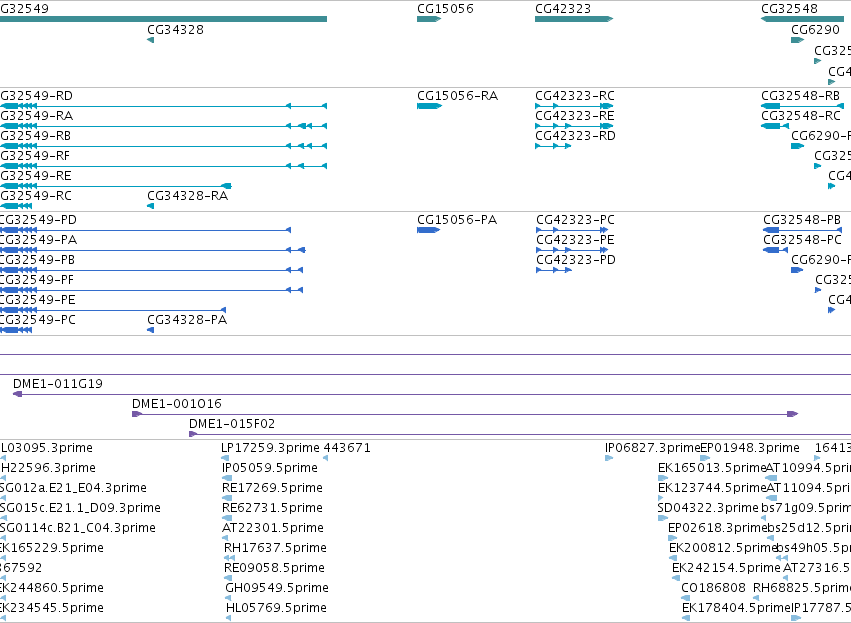
Task: Select BAC clone DME1-011G19 label
Action: 58,384
